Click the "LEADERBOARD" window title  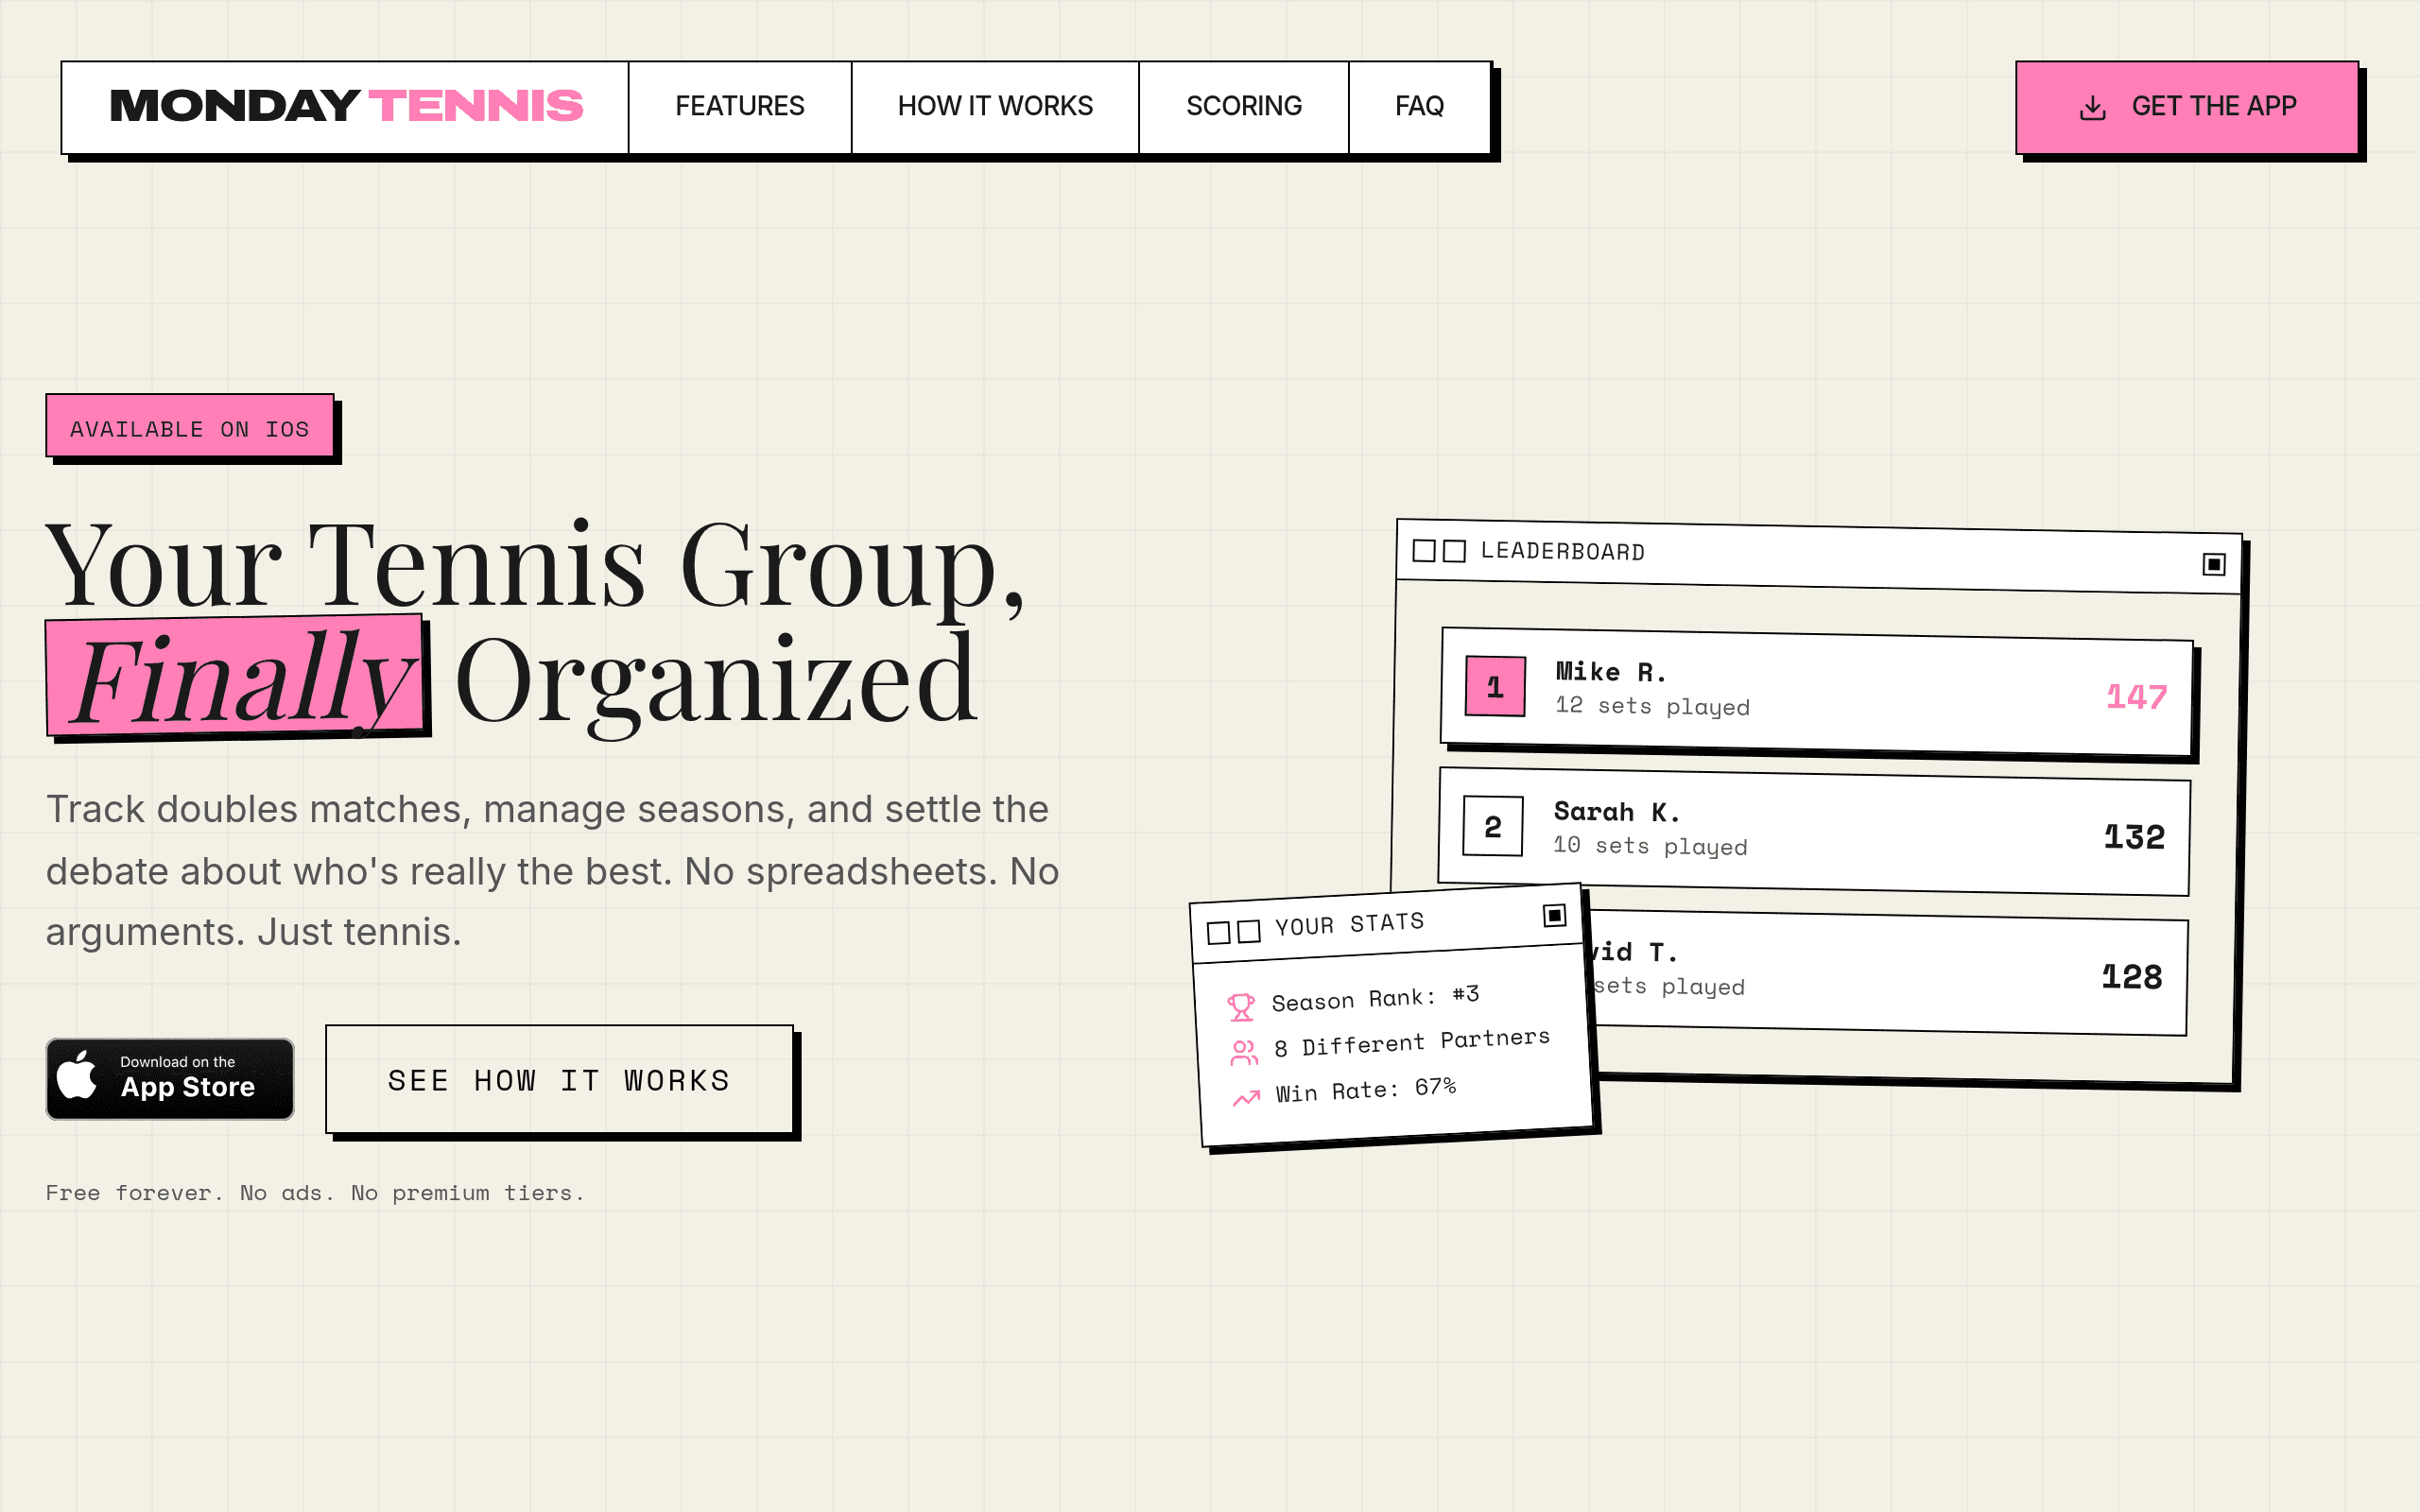[x=1562, y=552]
